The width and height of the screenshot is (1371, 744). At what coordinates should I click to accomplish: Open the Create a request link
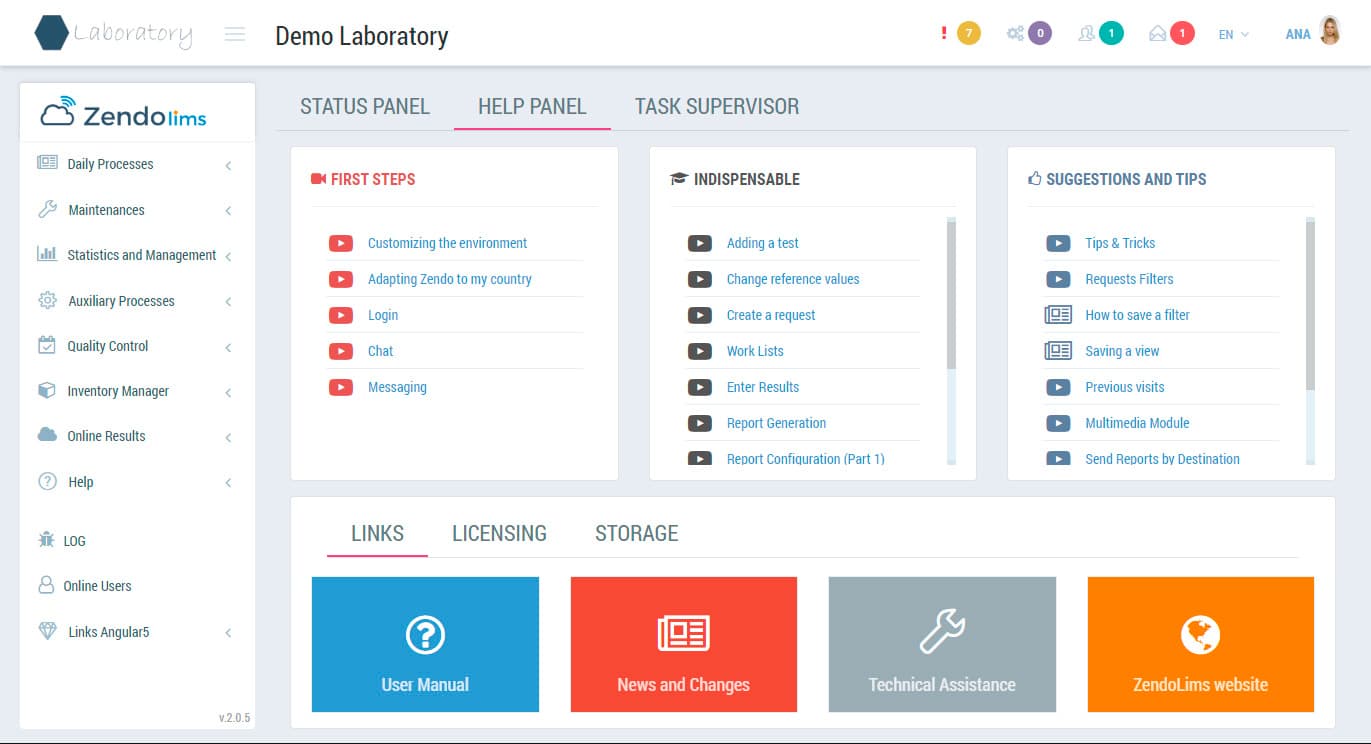(771, 315)
